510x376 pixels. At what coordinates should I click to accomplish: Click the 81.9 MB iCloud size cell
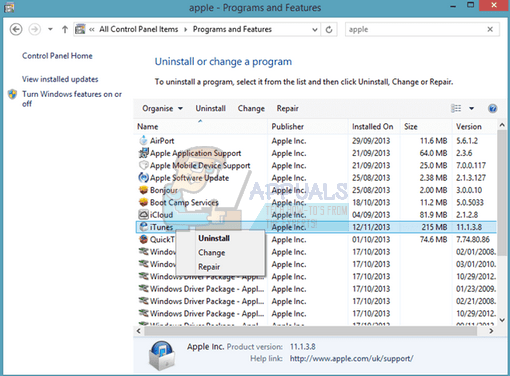[433, 215]
